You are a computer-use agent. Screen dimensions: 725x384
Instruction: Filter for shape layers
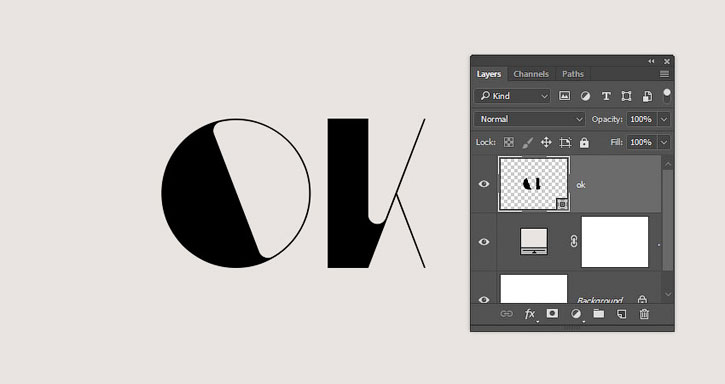(626, 96)
